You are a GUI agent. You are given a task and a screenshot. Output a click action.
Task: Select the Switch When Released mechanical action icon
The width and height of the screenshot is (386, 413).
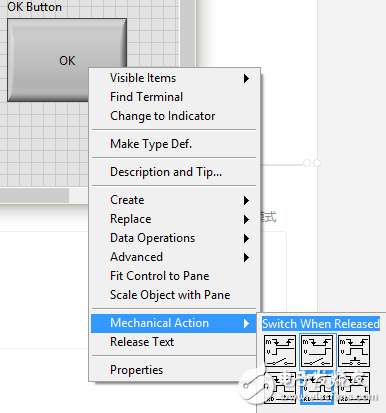click(x=317, y=351)
